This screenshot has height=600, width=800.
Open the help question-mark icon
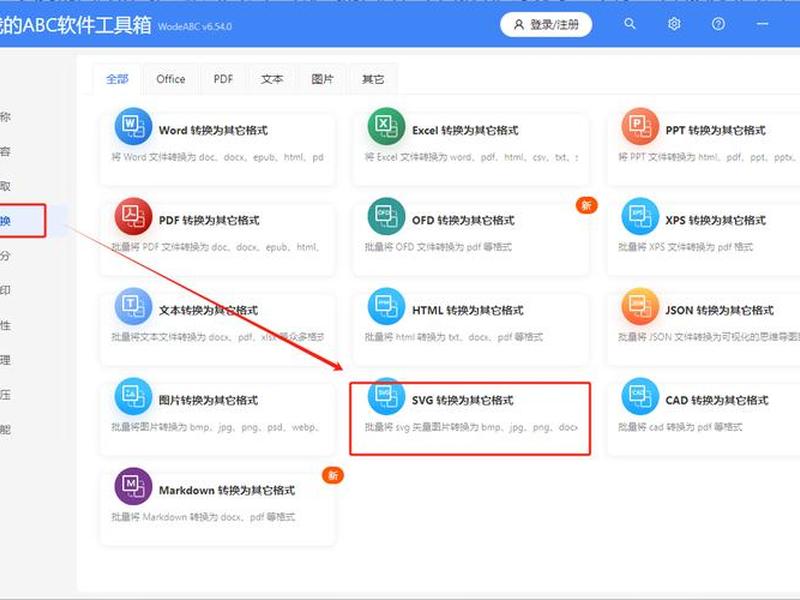718,24
